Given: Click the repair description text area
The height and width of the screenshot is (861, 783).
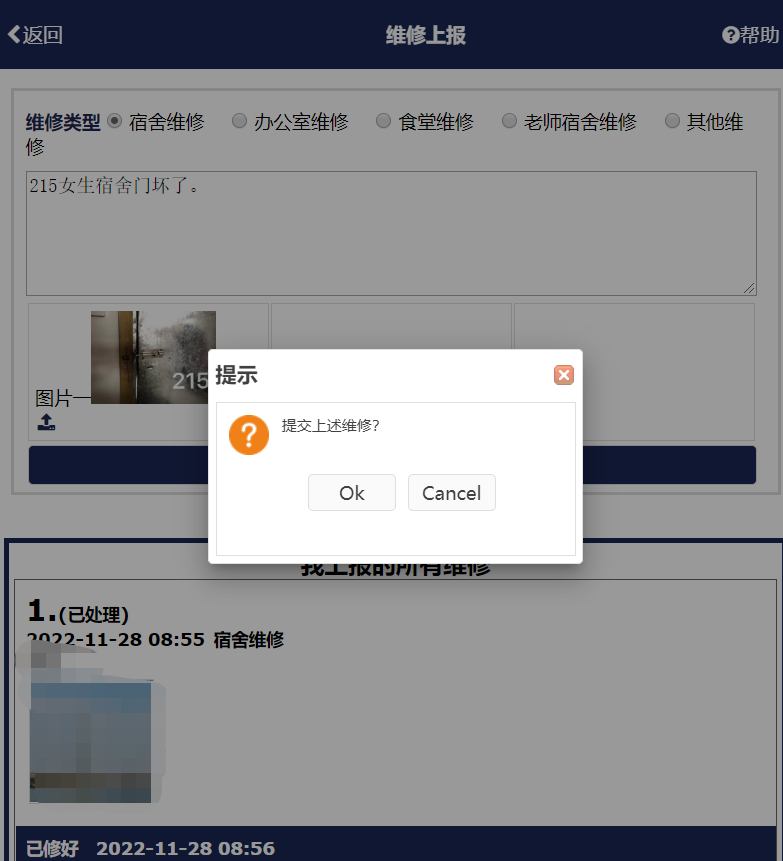Looking at the screenshot, I should [x=392, y=233].
